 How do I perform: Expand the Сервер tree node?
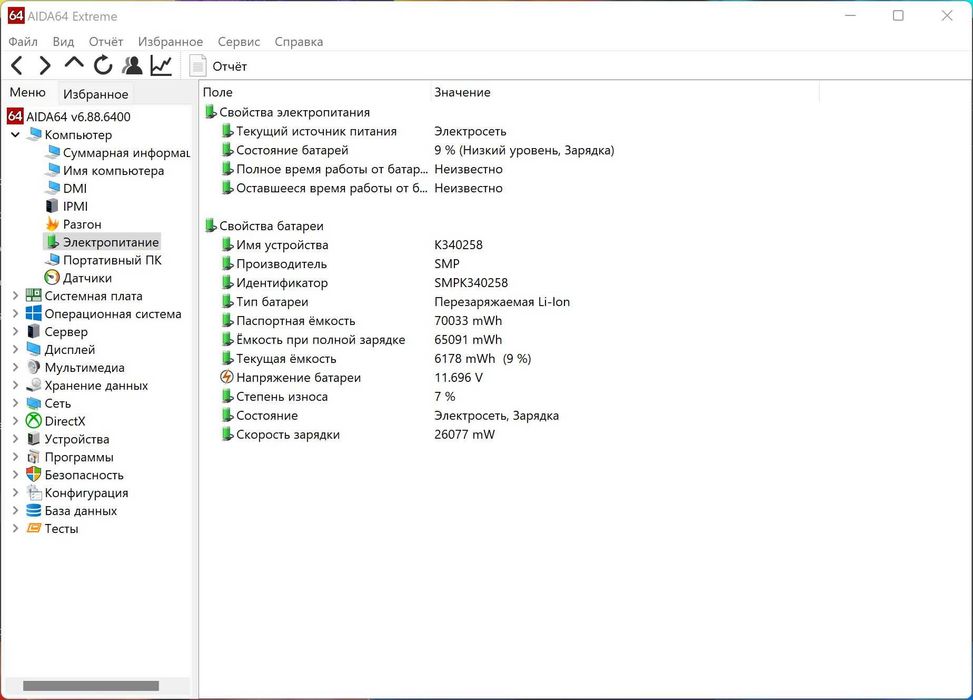point(16,331)
